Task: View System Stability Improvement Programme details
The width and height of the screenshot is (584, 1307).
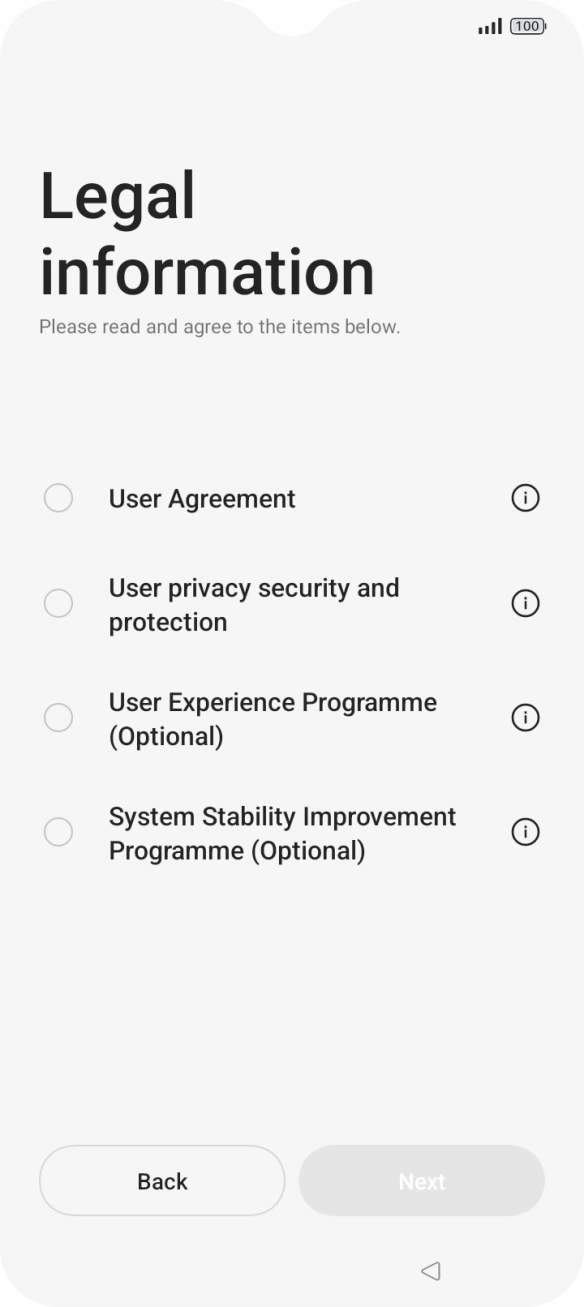Action: pyautogui.click(x=525, y=832)
